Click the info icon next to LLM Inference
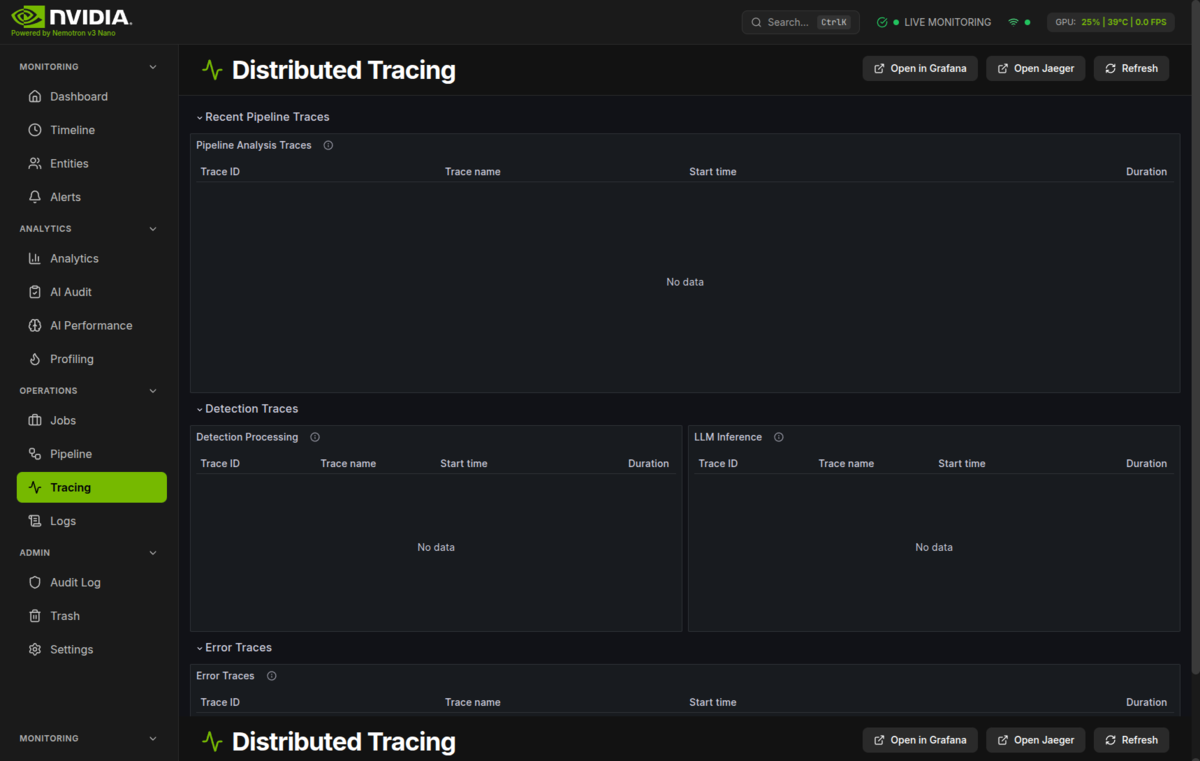Image resolution: width=1200 pixels, height=761 pixels. 779,437
